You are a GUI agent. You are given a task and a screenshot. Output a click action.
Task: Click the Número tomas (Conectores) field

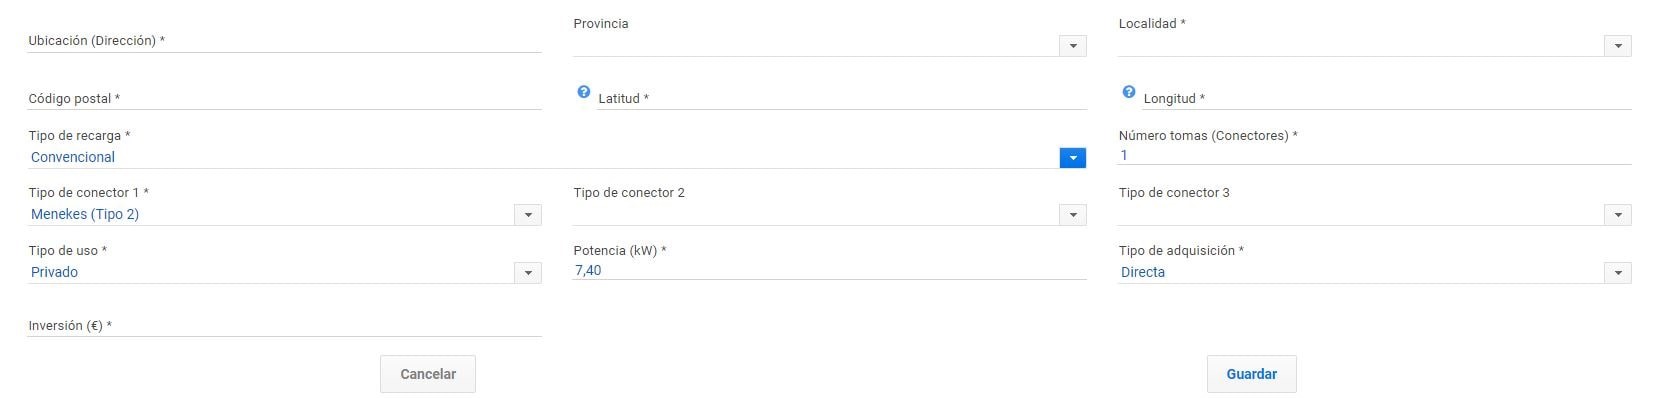click(x=1375, y=155)
